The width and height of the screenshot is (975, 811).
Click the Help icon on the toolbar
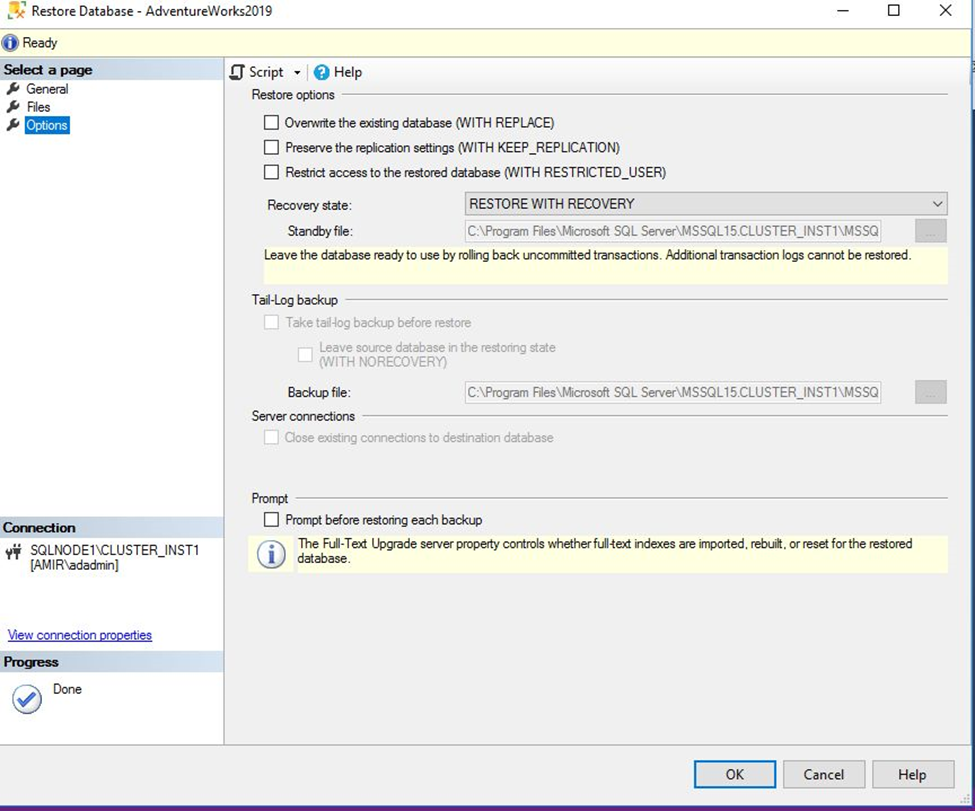tap(320, 72)
